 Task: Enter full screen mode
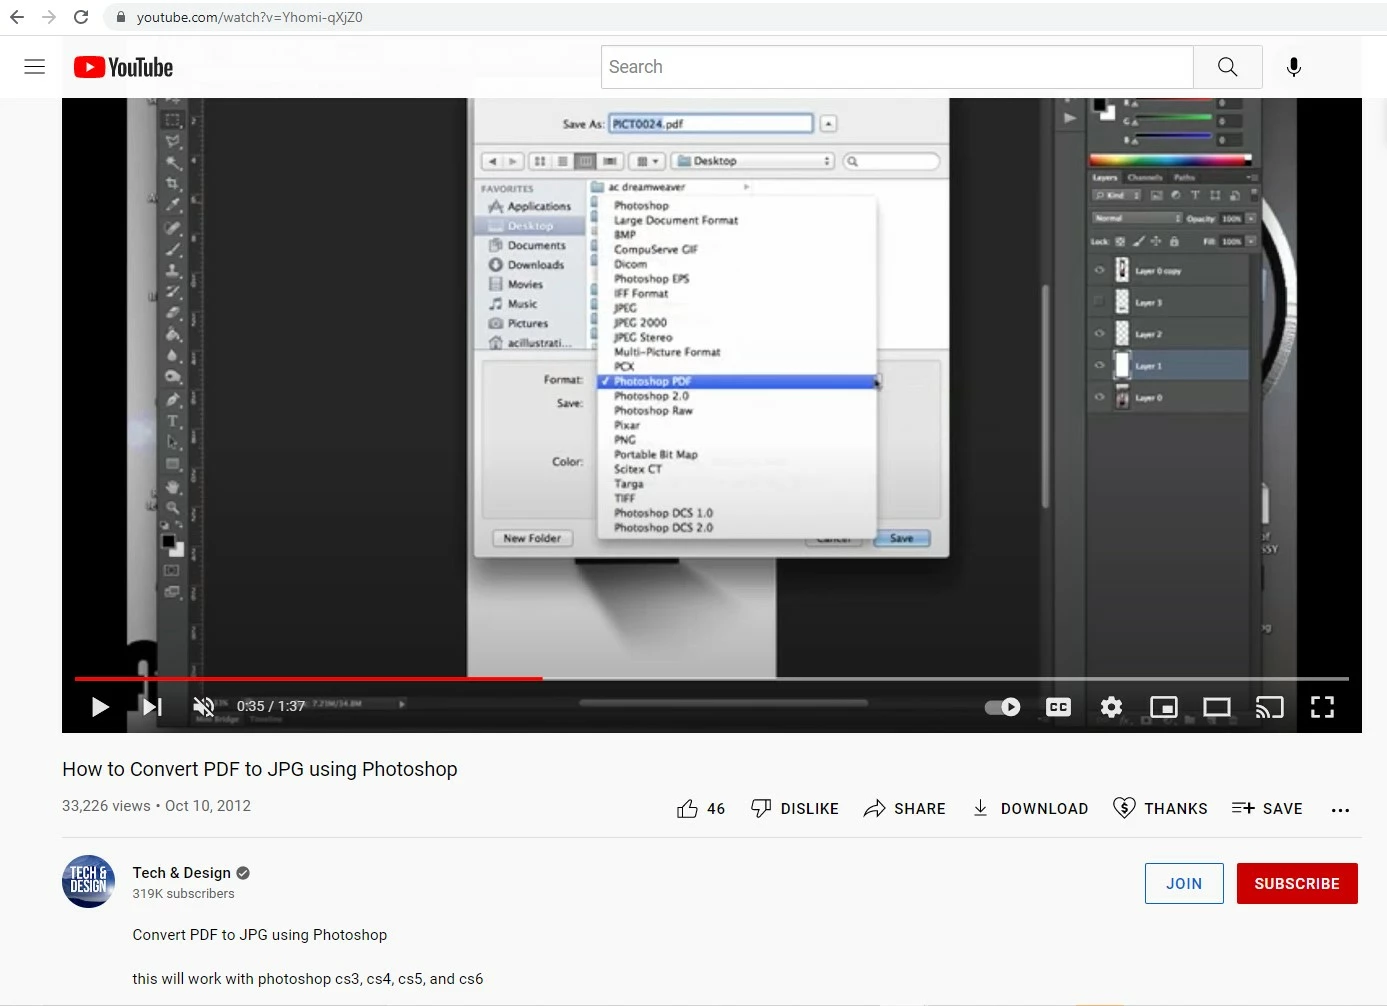click(x=1323, y=707)
